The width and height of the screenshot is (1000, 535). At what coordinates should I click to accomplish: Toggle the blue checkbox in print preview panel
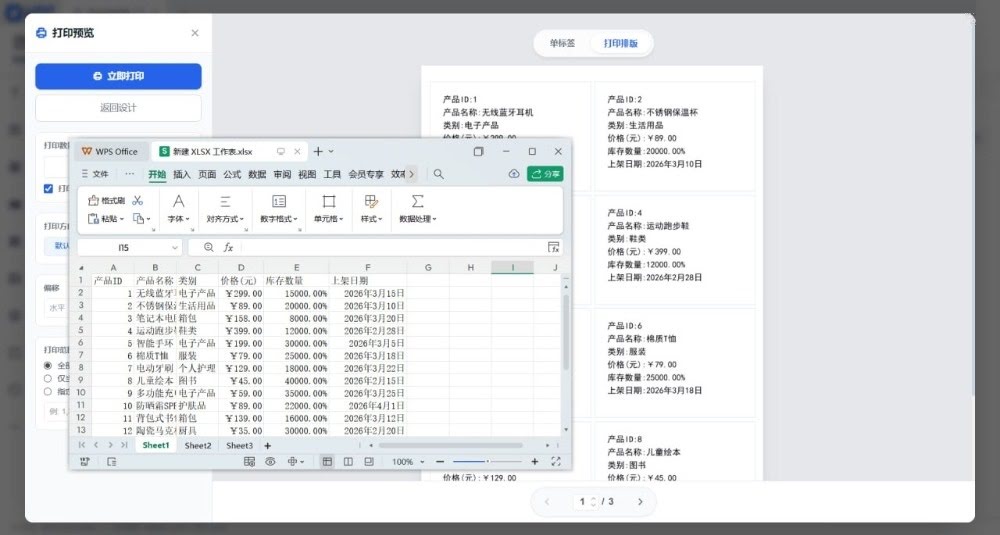tap(48, 188)
